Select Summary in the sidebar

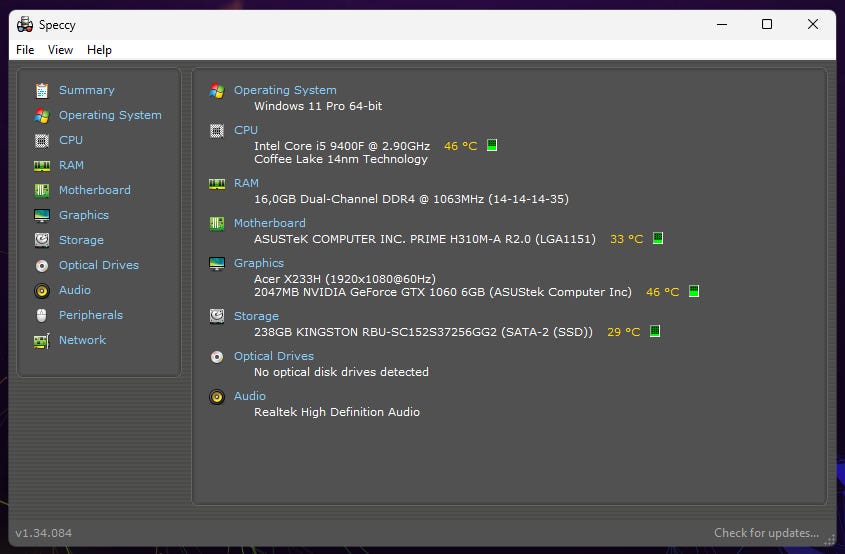pos(87,90)
